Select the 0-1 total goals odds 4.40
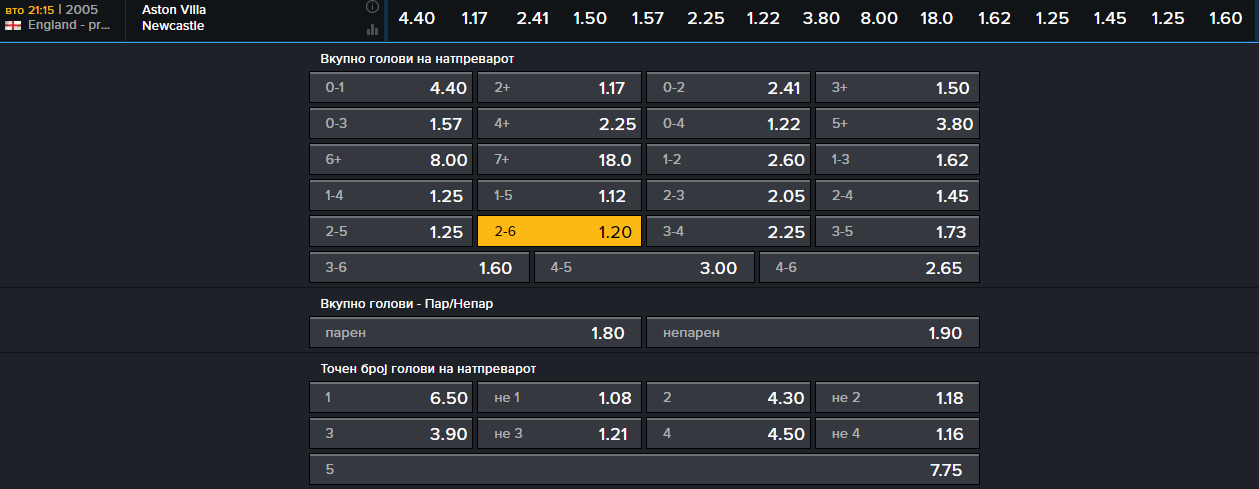The width and height of the screenshot is (1259, 489). click(x=391, y=88)
